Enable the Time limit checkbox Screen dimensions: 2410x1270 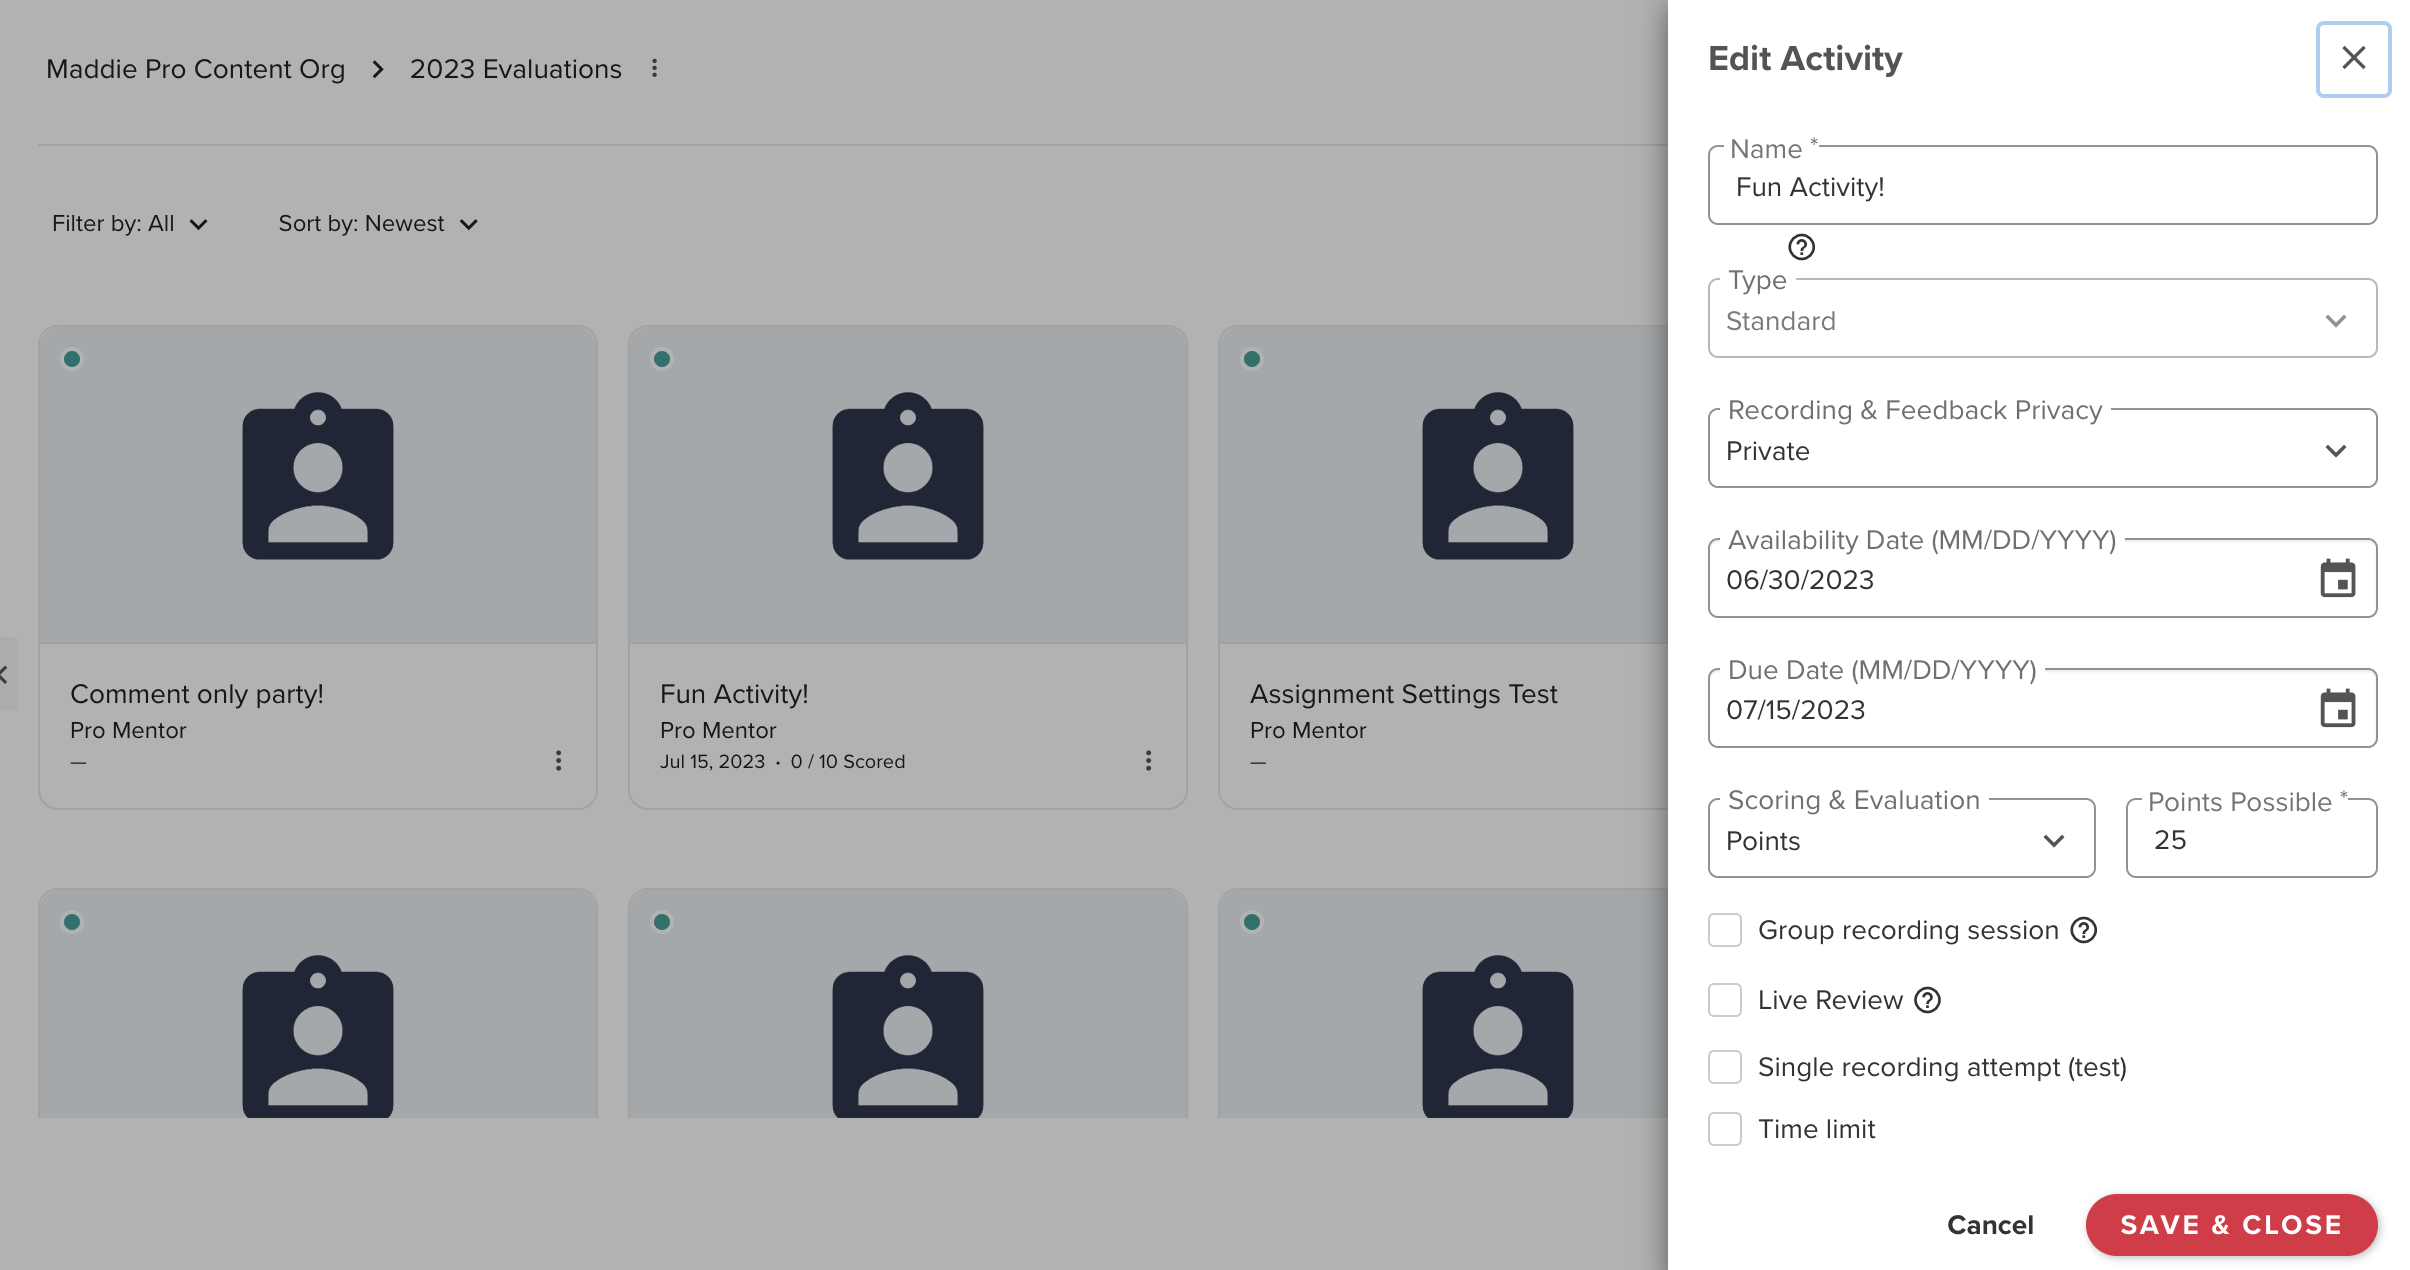[1725, 1130]
